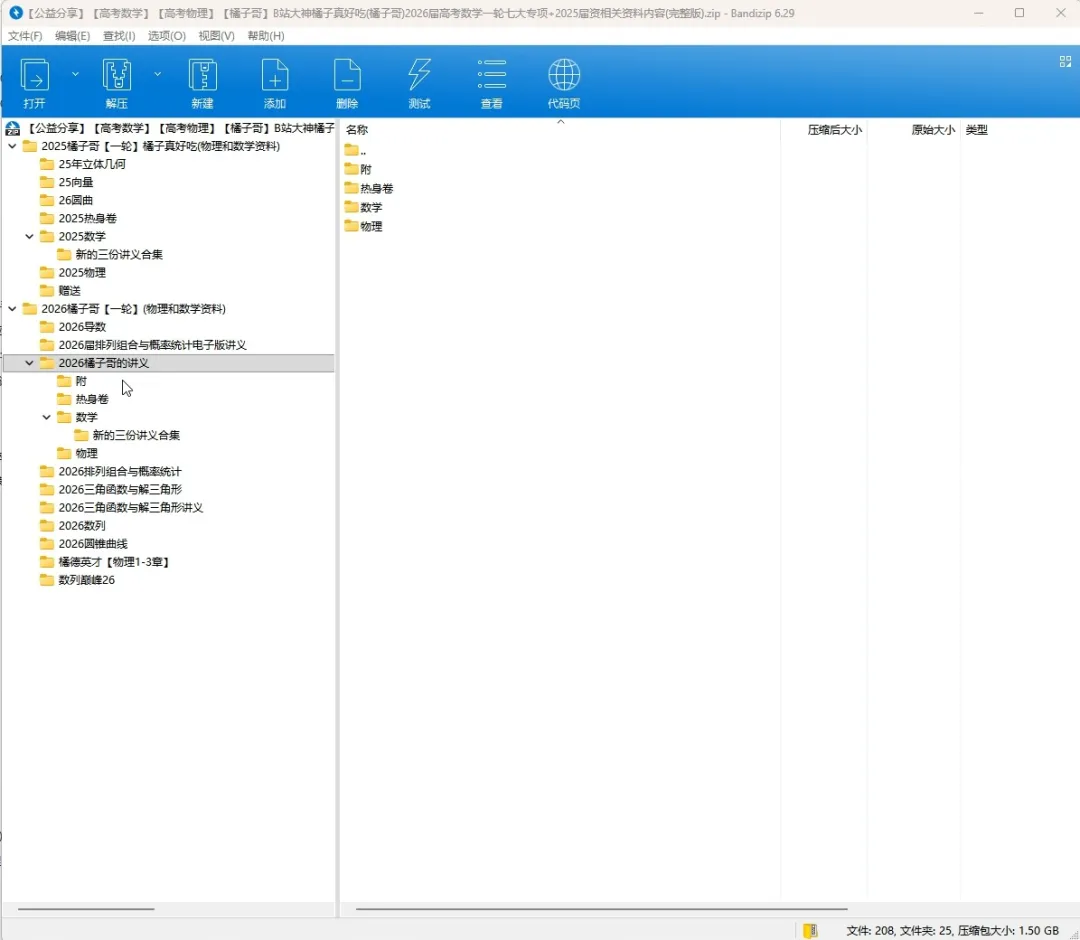Select the 橘德英才【物理1-3章】 folder
The height and width of the screenshot is (940, 1080).
105,562
